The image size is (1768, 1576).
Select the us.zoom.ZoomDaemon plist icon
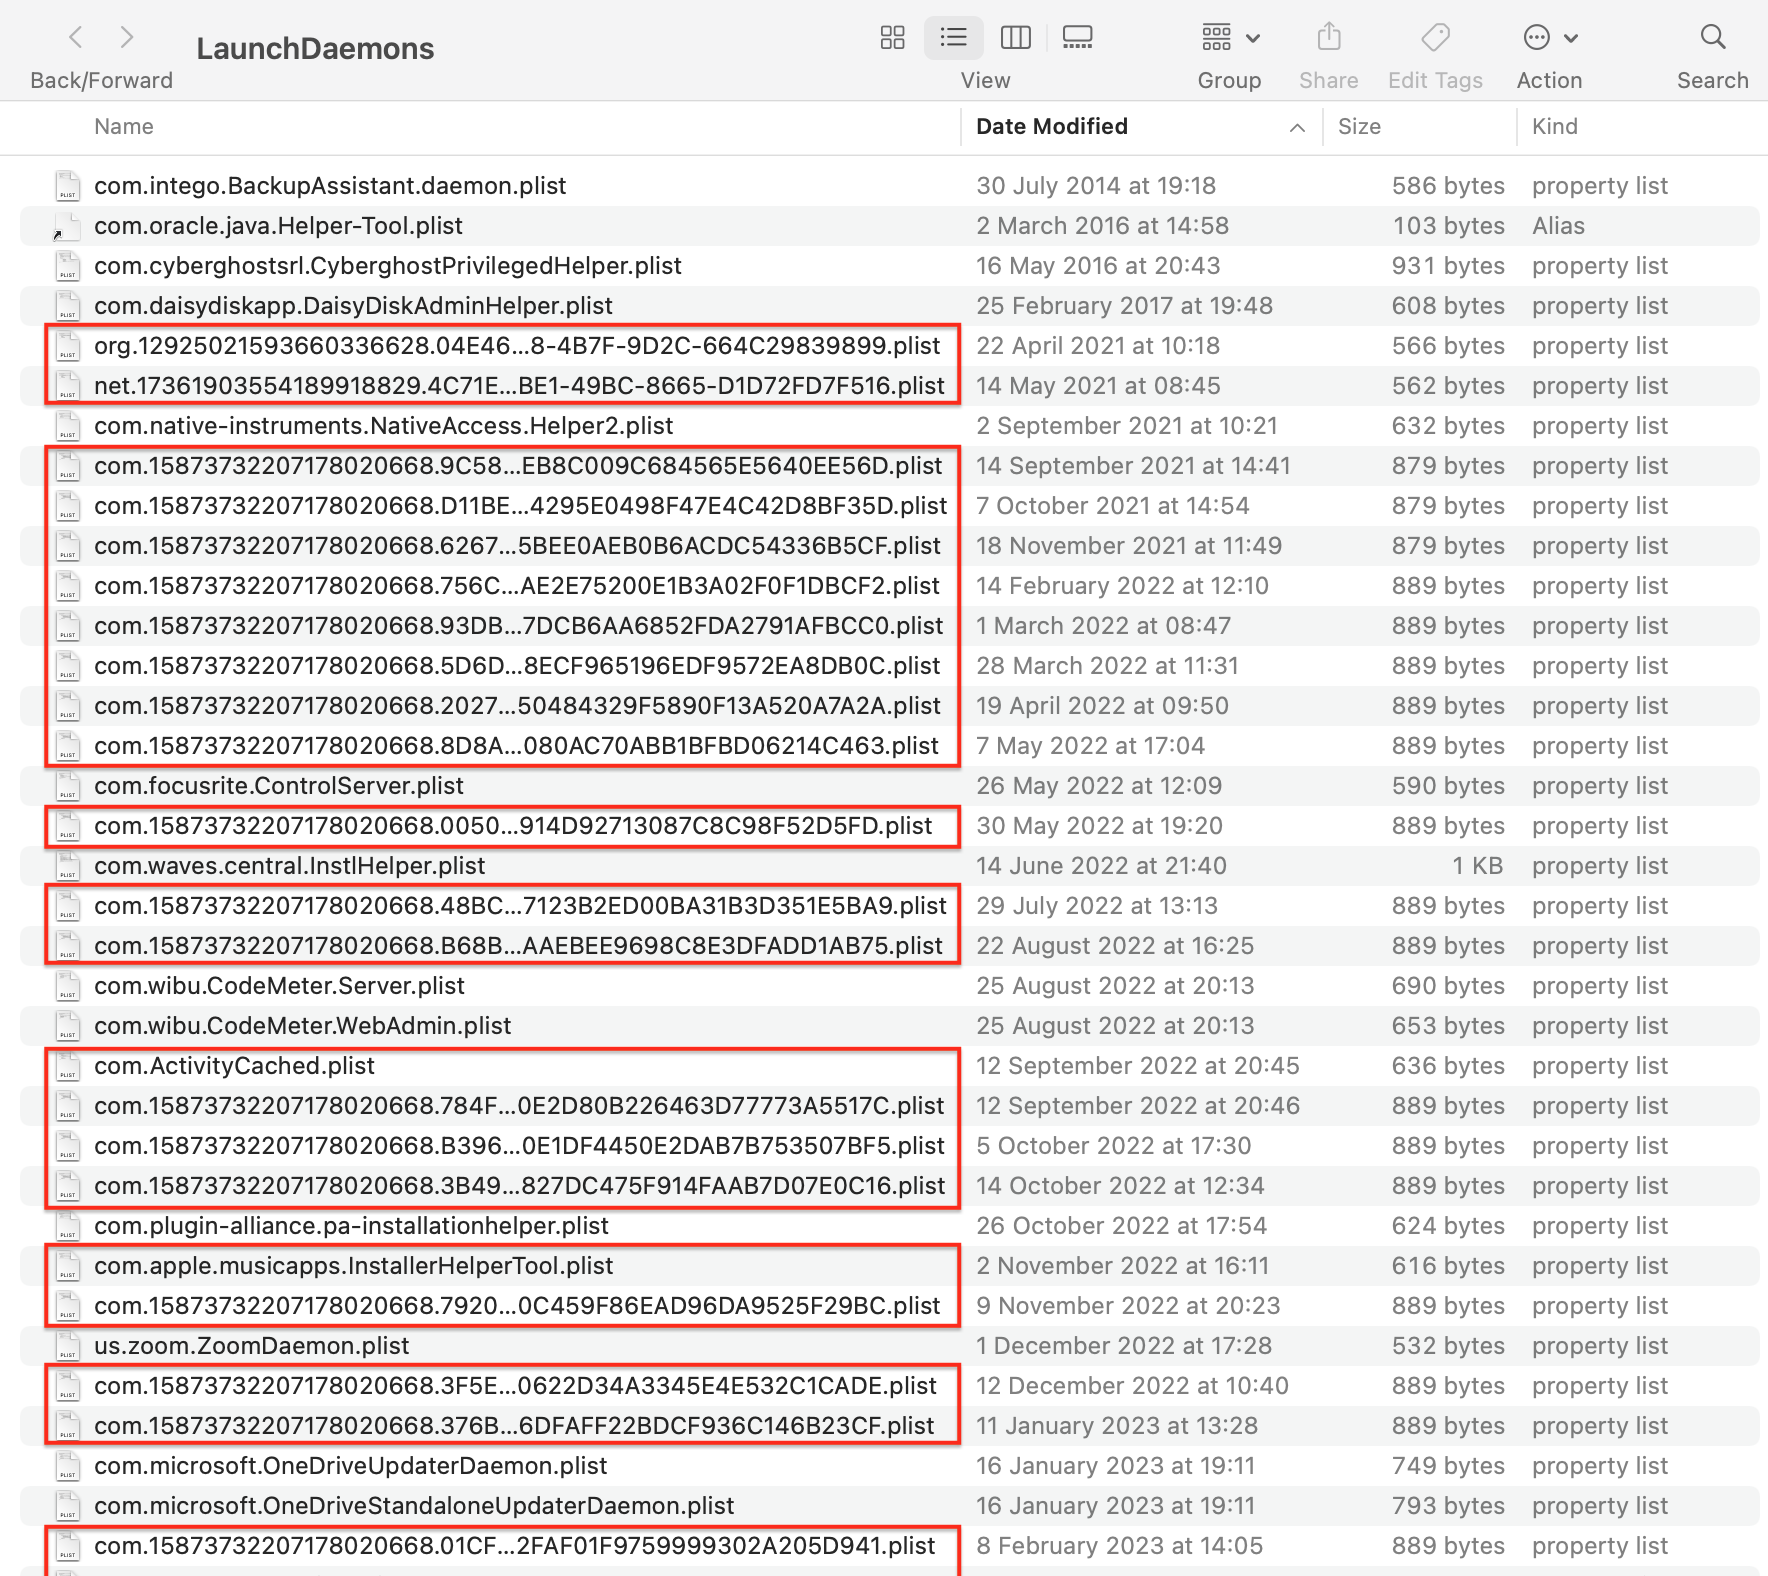click(x=68, y=1346)
